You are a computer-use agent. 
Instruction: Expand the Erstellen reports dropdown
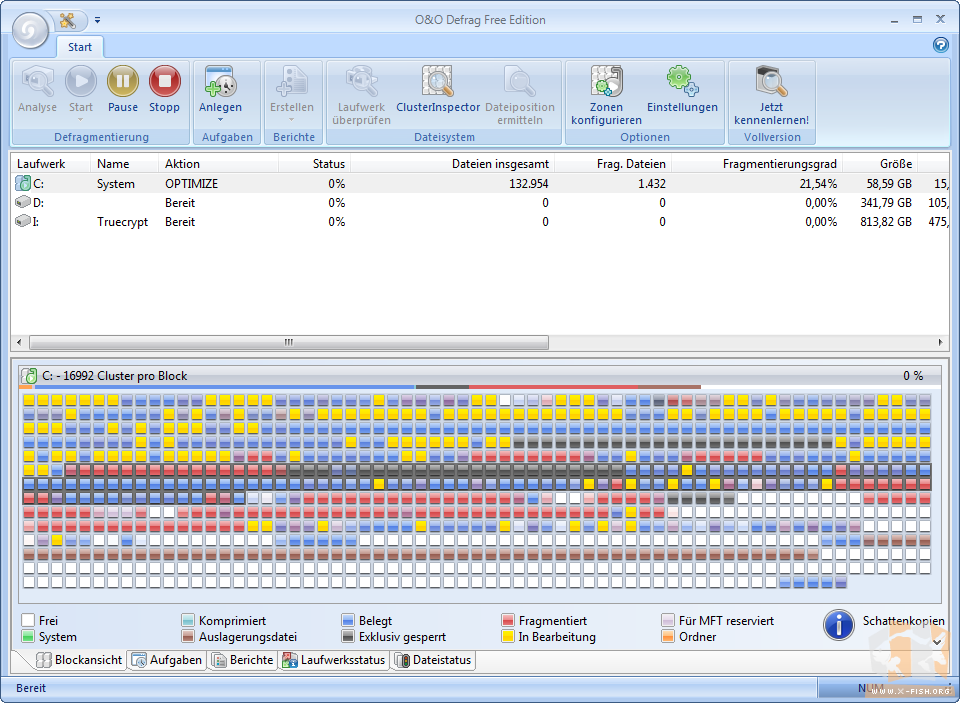tap(292, 119)
